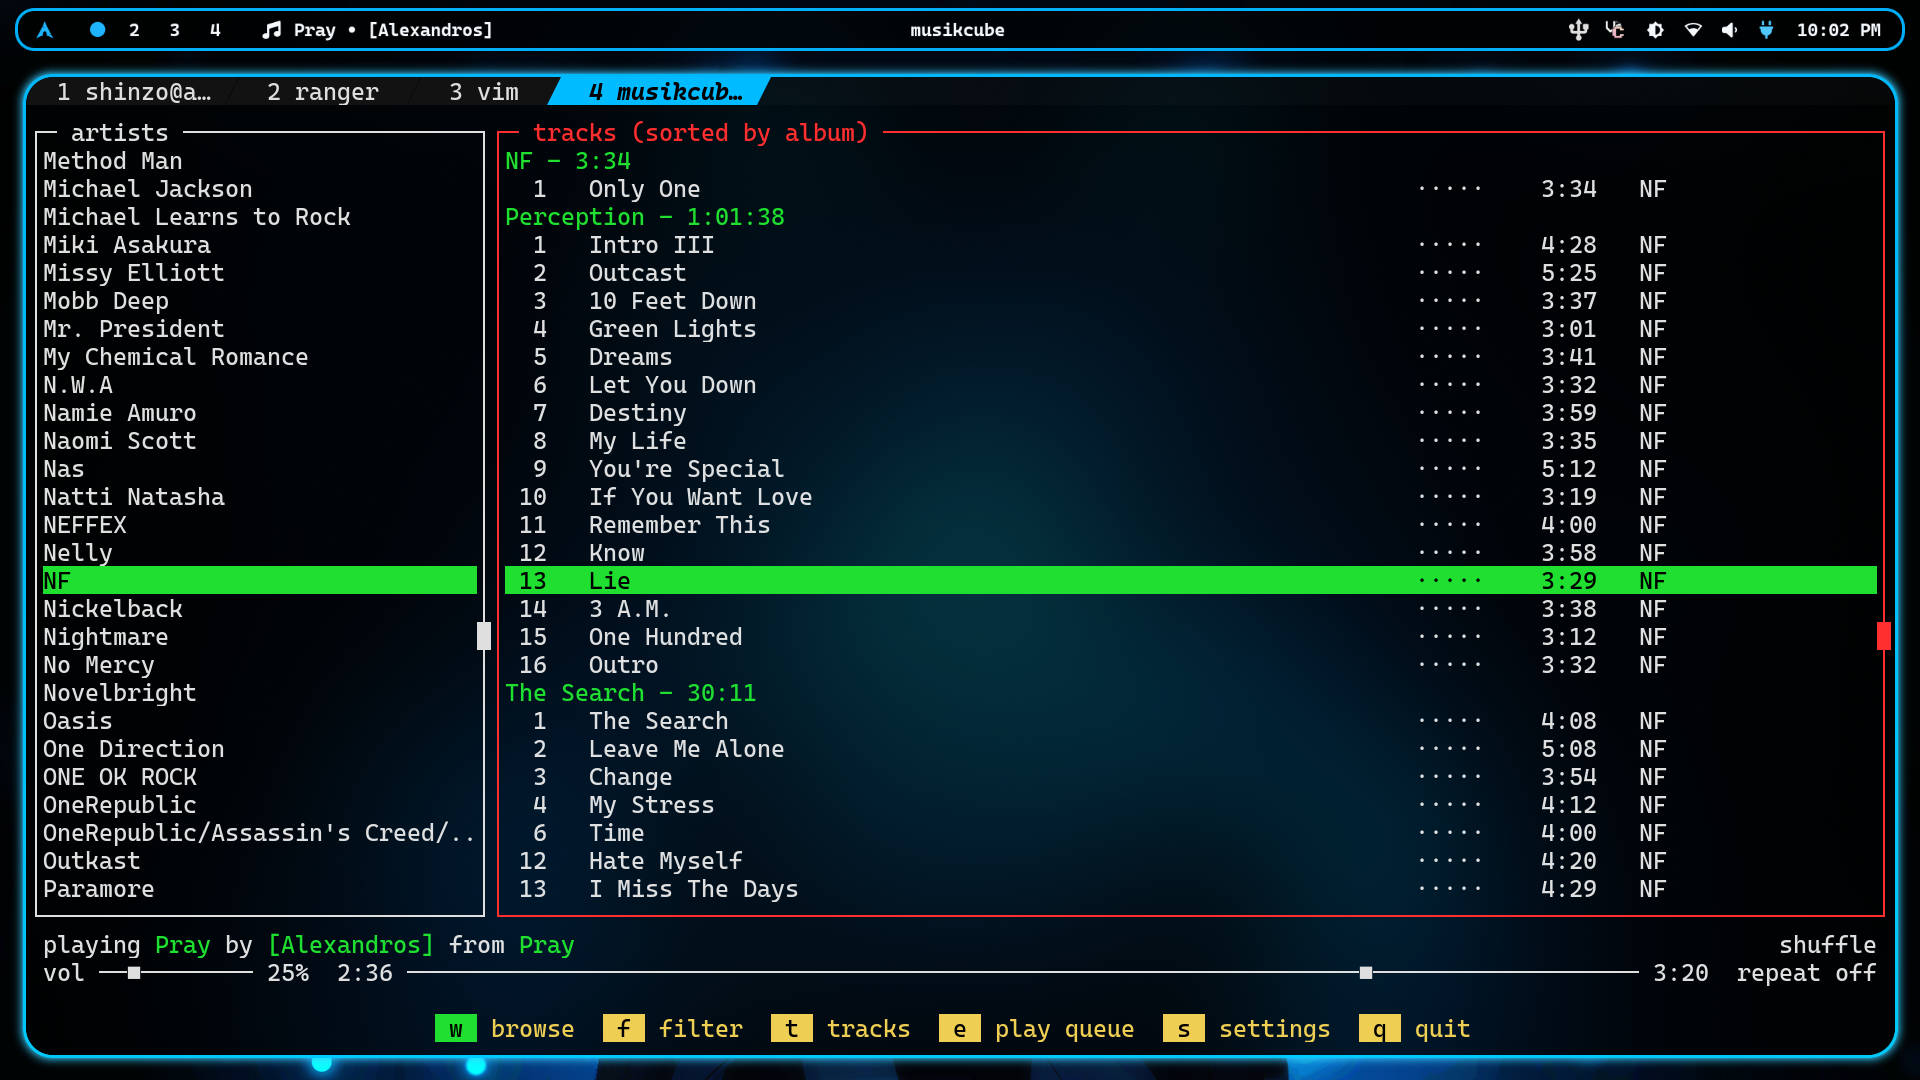1920x1080 pixels.
Task: Open the USB devices indicator
Action: point(1578,30)
